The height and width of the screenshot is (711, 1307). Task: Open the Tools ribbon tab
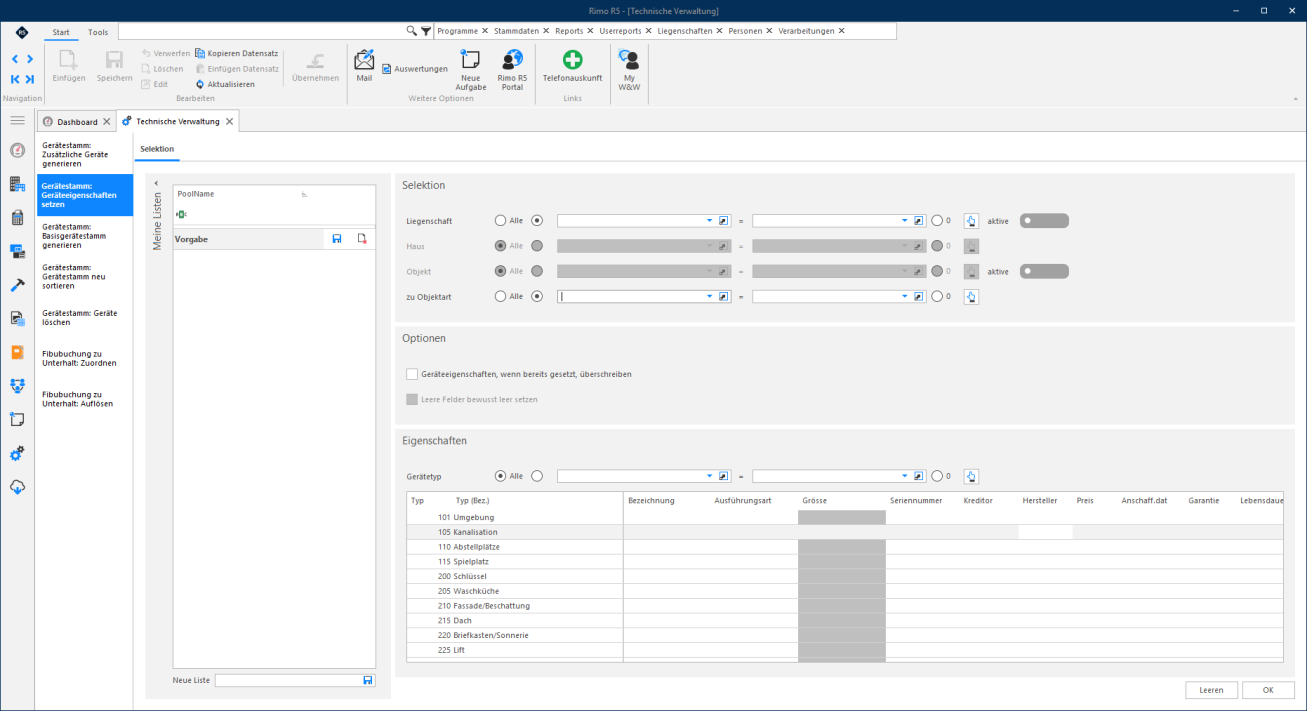98,32
